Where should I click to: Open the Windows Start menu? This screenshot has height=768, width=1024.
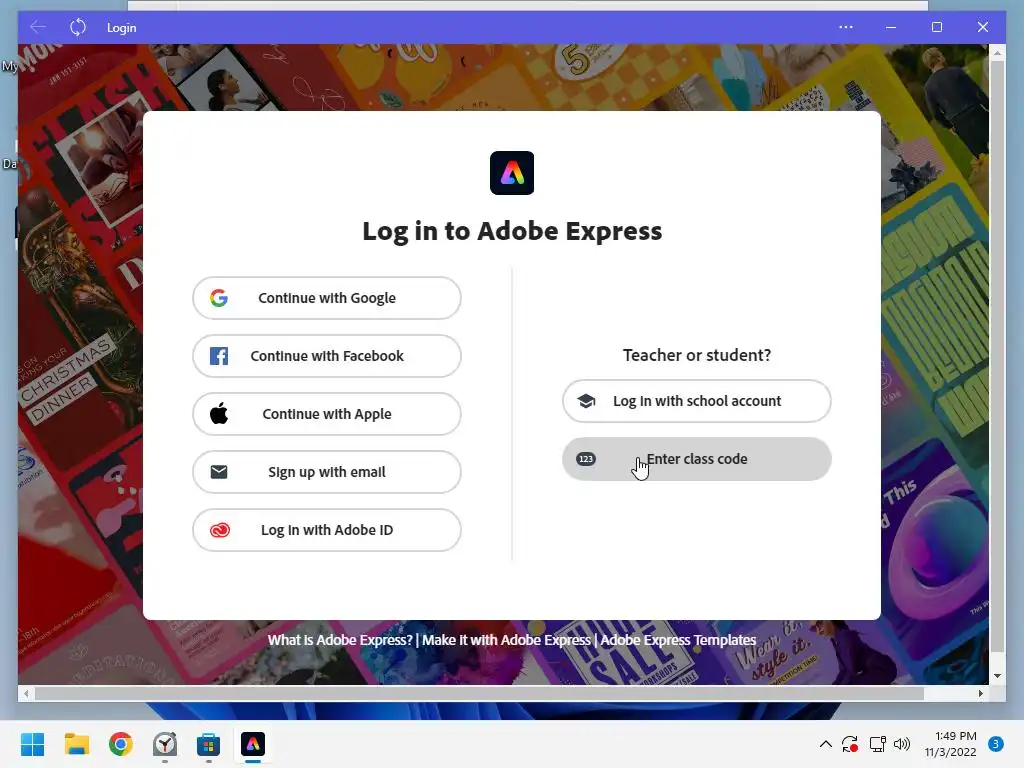click(x=33, y=744)
